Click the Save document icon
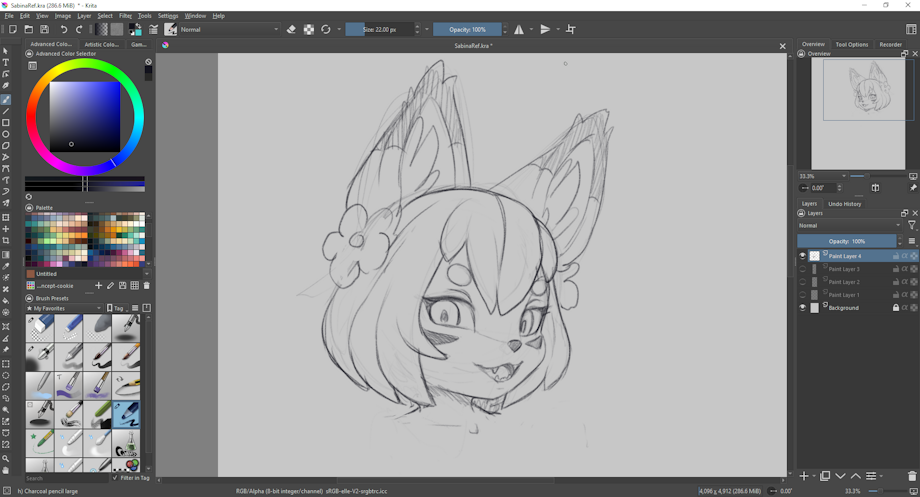 tap(44, 30)
